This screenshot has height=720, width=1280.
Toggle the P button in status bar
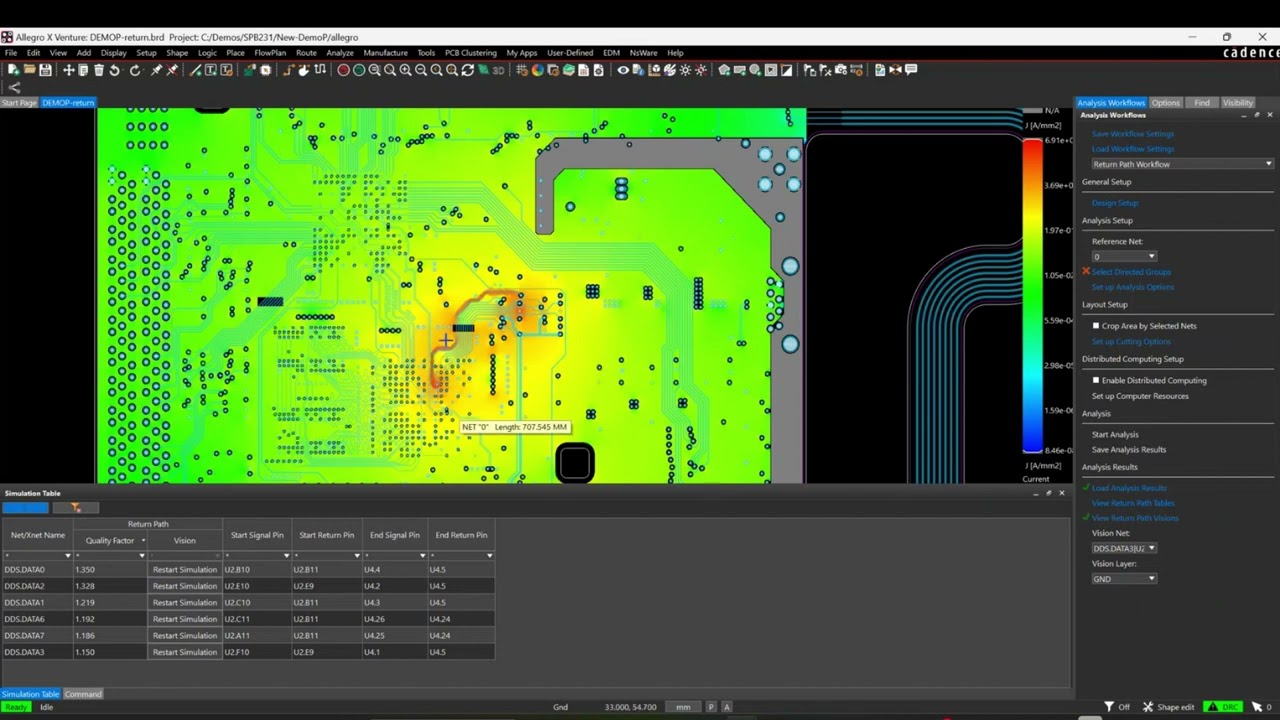(x=711, y=707)
